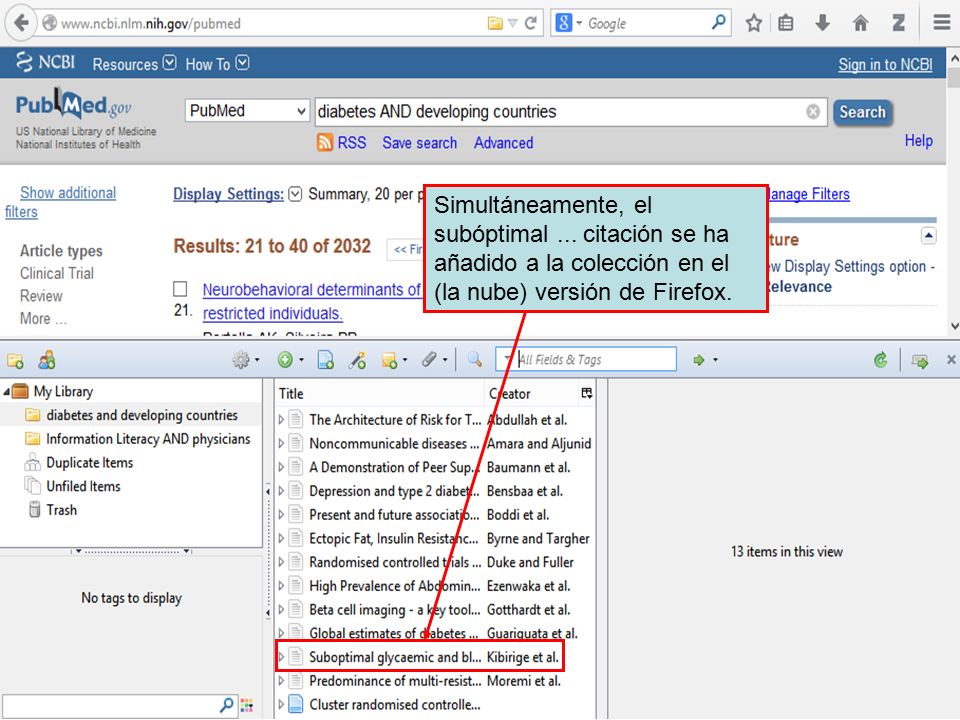Select Unfiled Items in library

(83, 487)
